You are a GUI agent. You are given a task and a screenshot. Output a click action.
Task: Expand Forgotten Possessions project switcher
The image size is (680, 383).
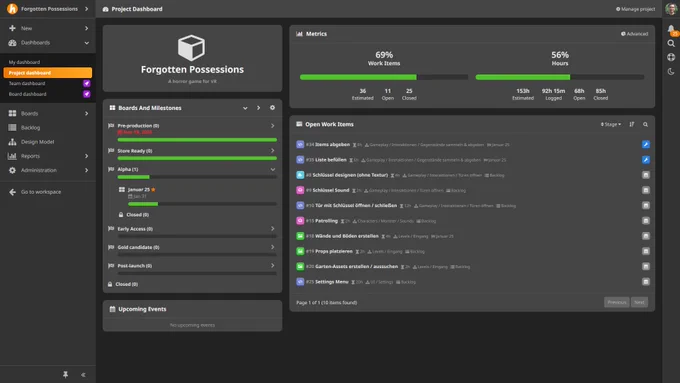coord(86,9)
